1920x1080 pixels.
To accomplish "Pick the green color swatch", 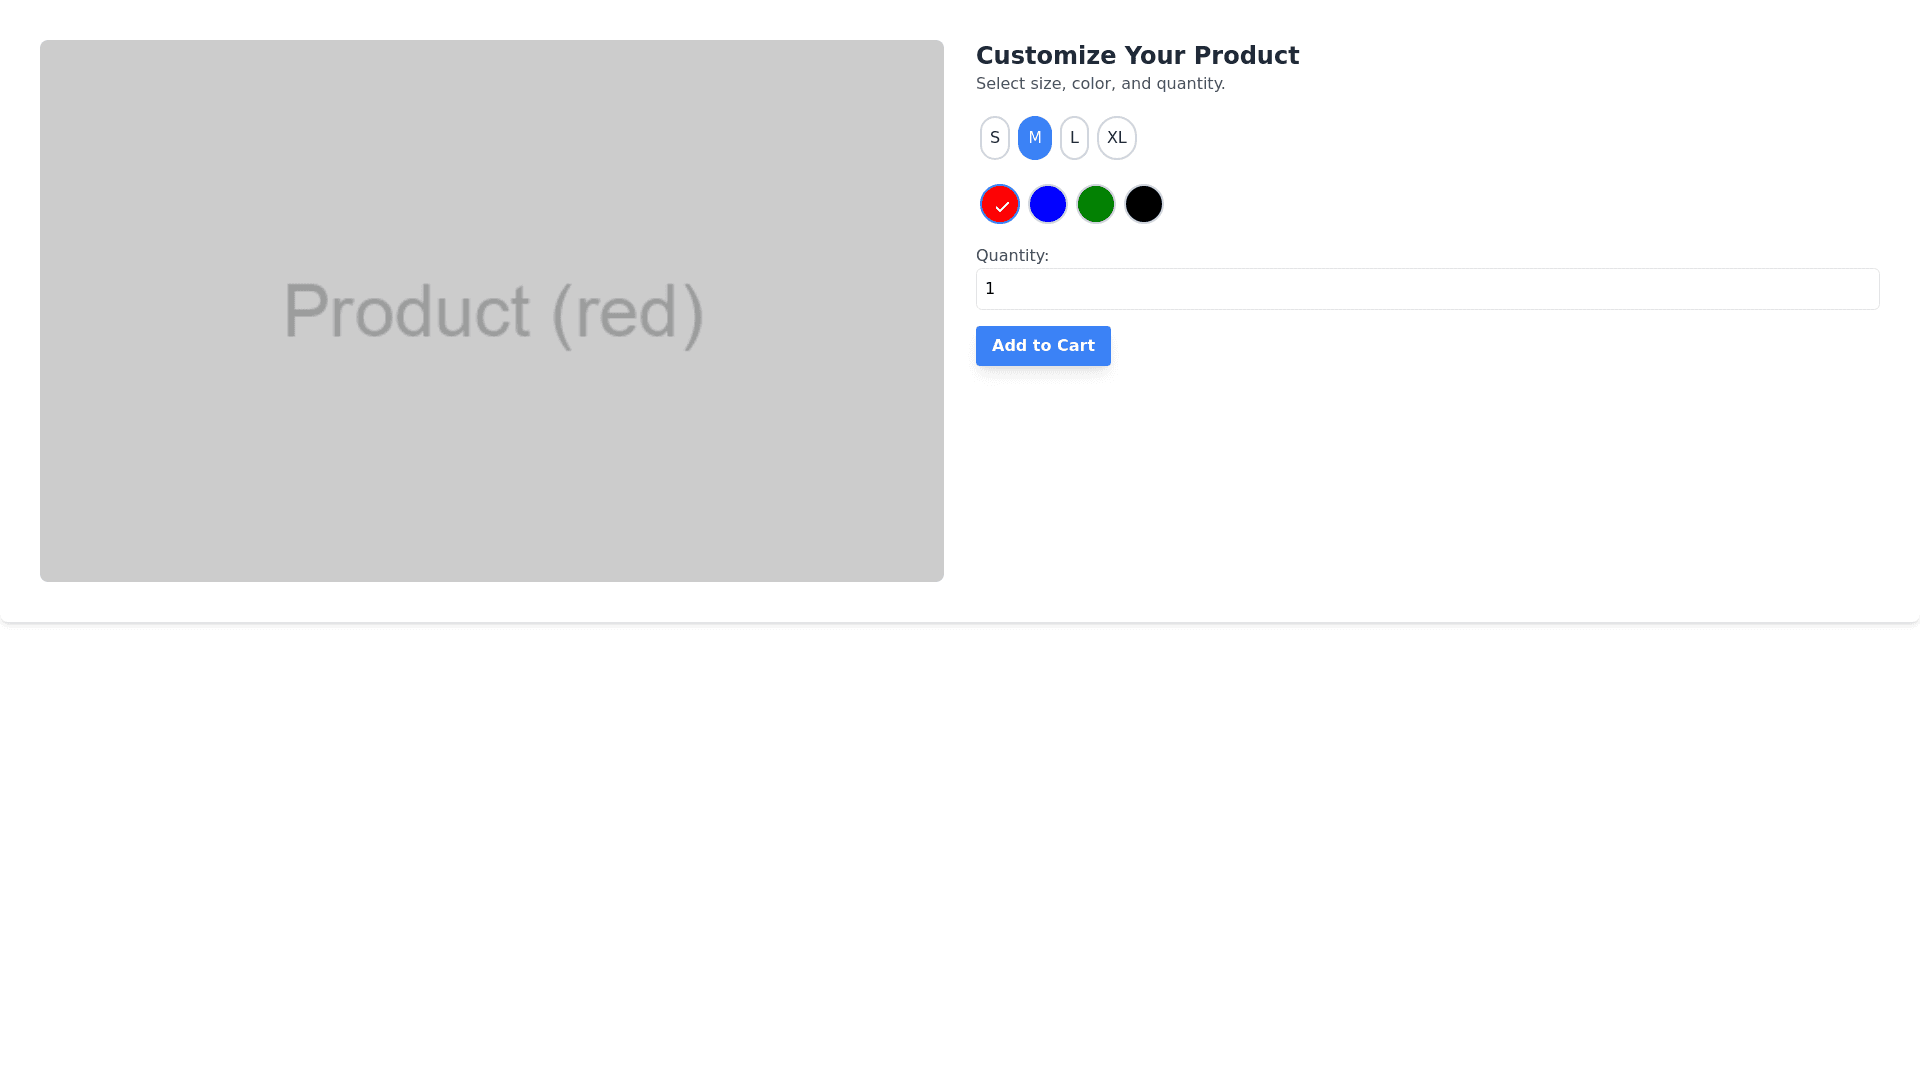I will [1095, 204].
